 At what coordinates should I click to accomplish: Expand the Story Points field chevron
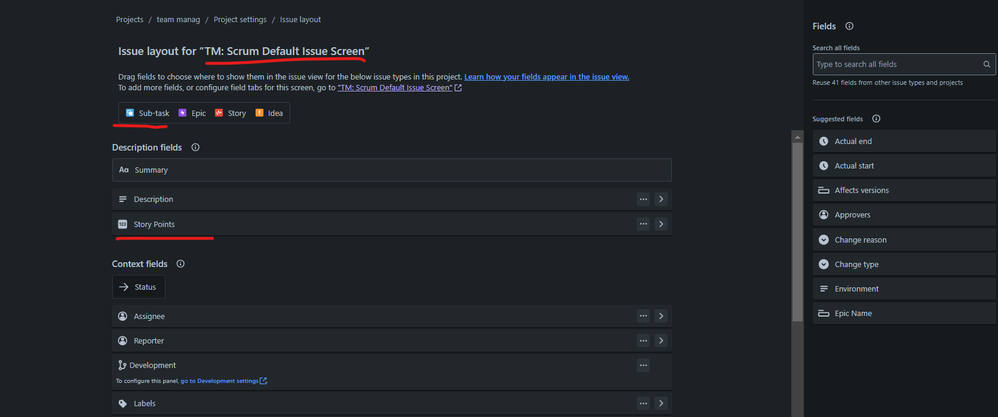(661, 224)
